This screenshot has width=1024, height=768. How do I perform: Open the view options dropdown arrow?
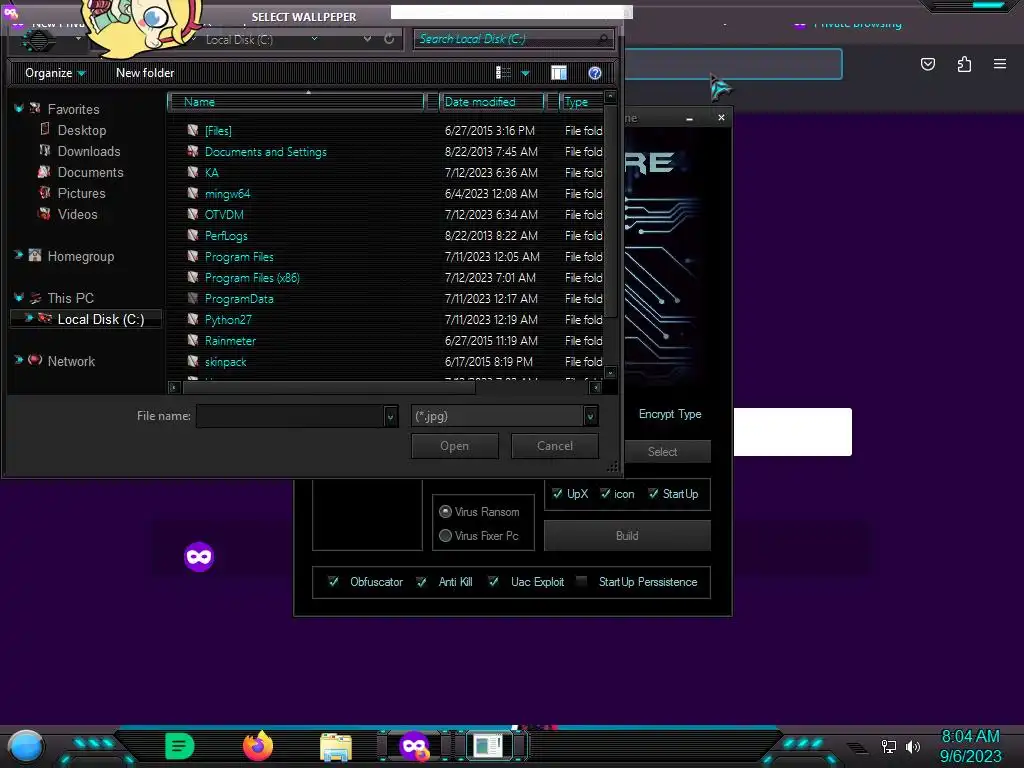525,73
